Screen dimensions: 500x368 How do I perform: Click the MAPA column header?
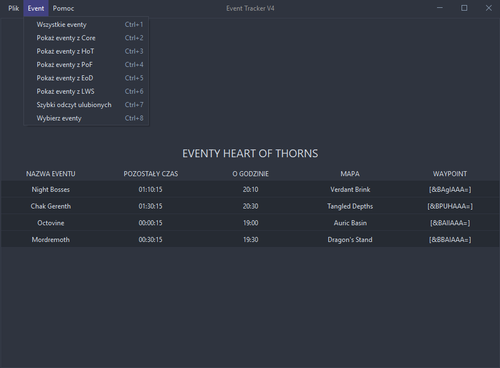pos(350,174)
